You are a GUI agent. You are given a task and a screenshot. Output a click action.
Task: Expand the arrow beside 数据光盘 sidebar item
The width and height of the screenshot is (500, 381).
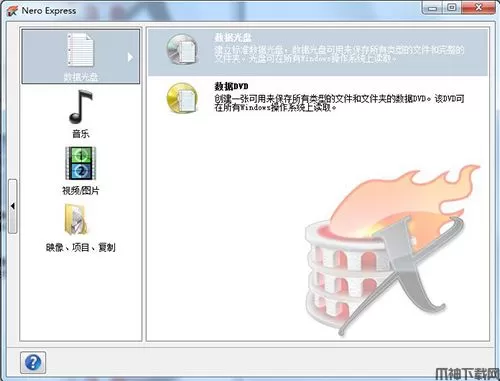click(x=130, y=57)
